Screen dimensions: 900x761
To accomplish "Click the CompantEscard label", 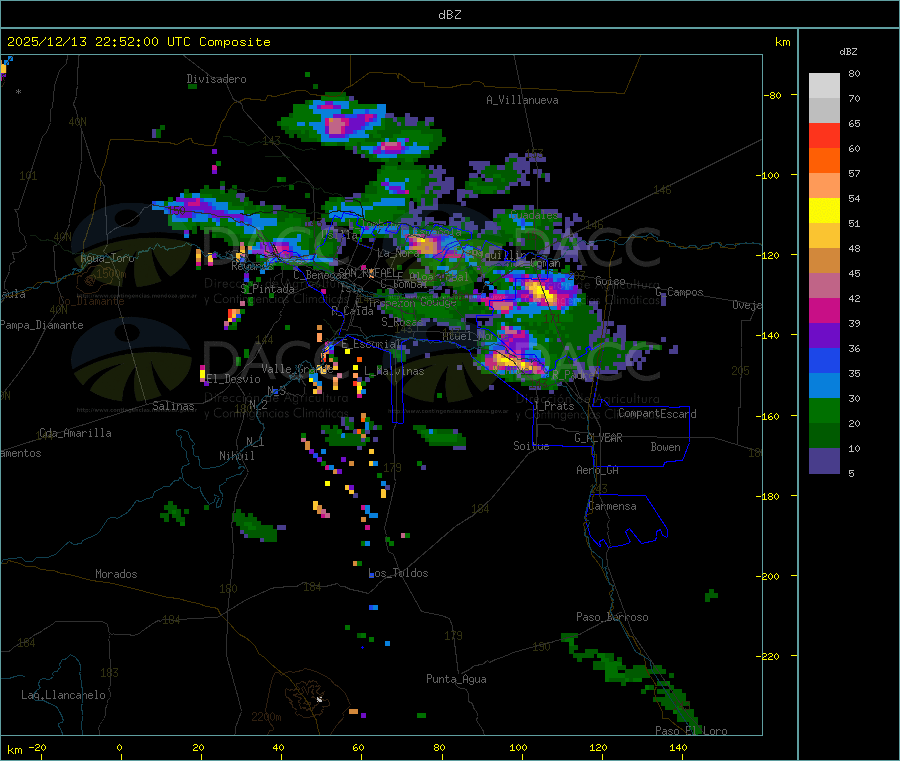I will 657,413.
